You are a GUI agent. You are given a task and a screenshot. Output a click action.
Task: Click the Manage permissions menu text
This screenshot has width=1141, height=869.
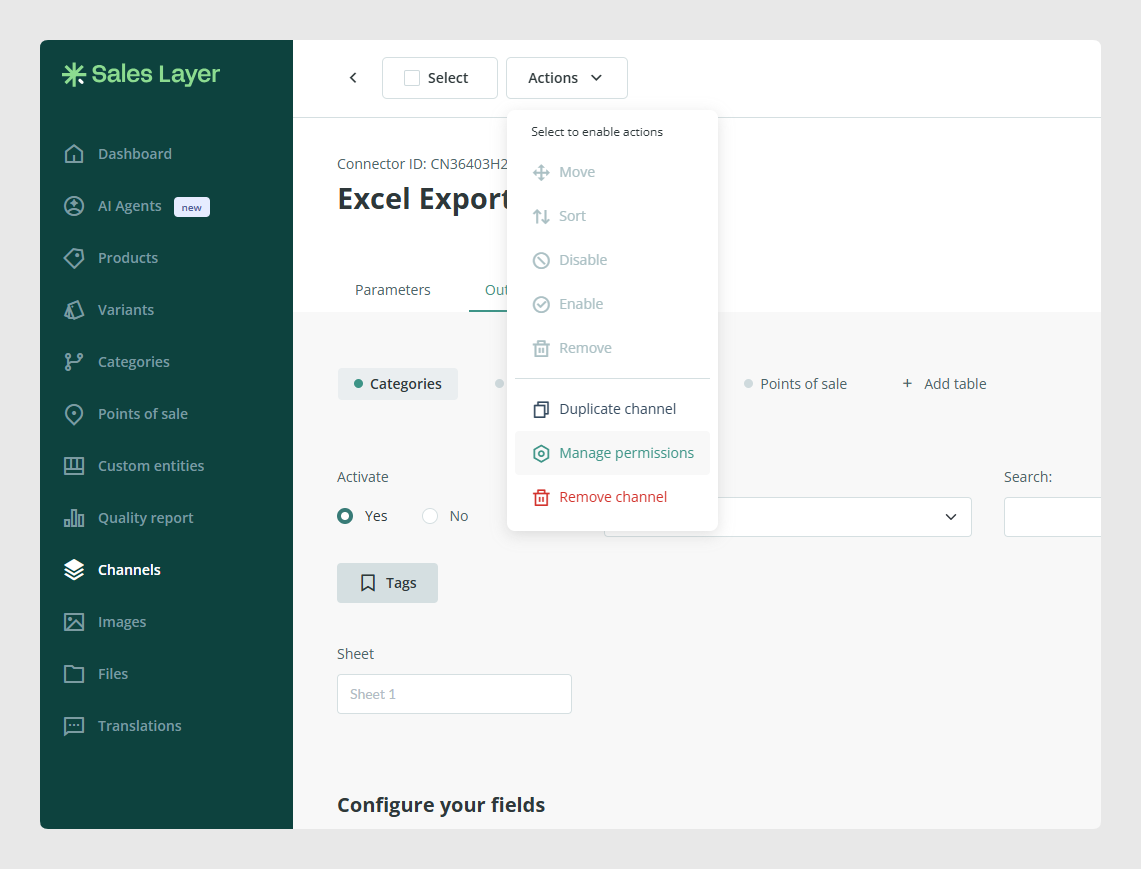[x=627, y=453]
